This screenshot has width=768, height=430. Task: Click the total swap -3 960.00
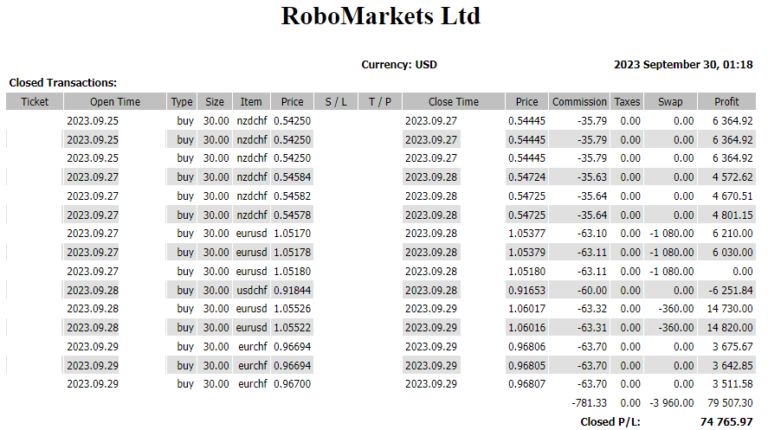[x=672, y=403]
